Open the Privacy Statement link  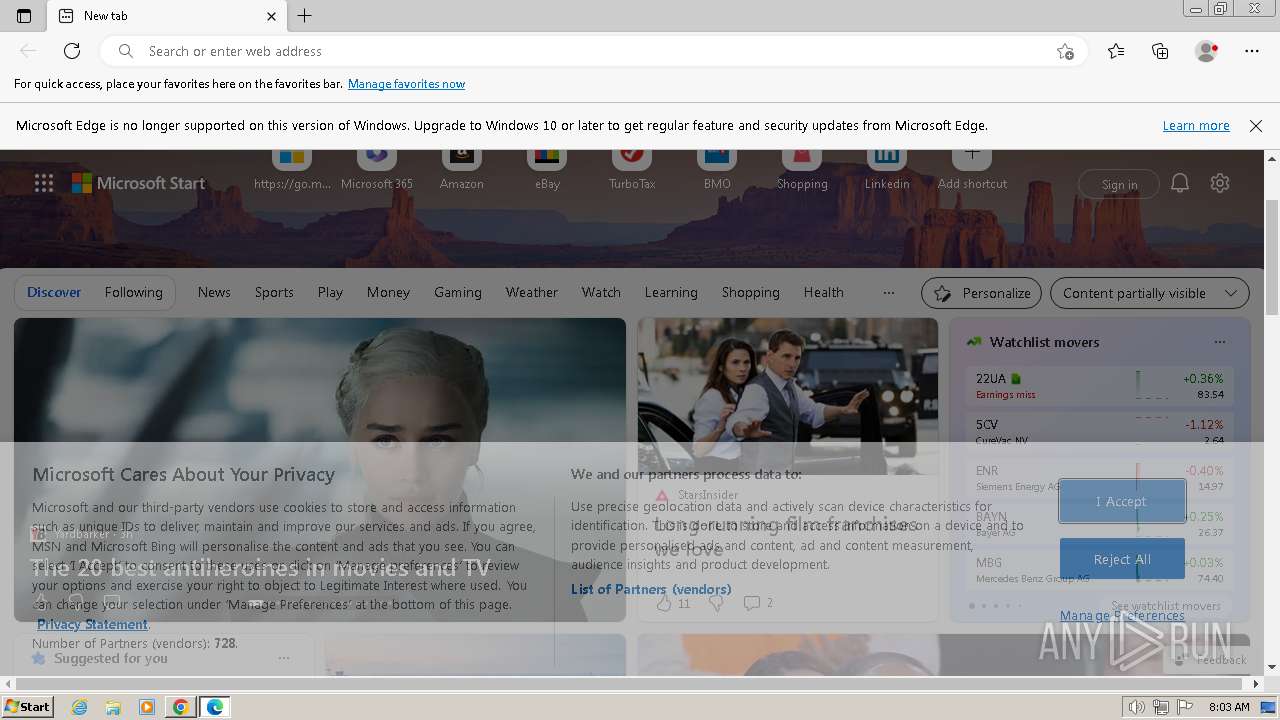pos(93,624)
